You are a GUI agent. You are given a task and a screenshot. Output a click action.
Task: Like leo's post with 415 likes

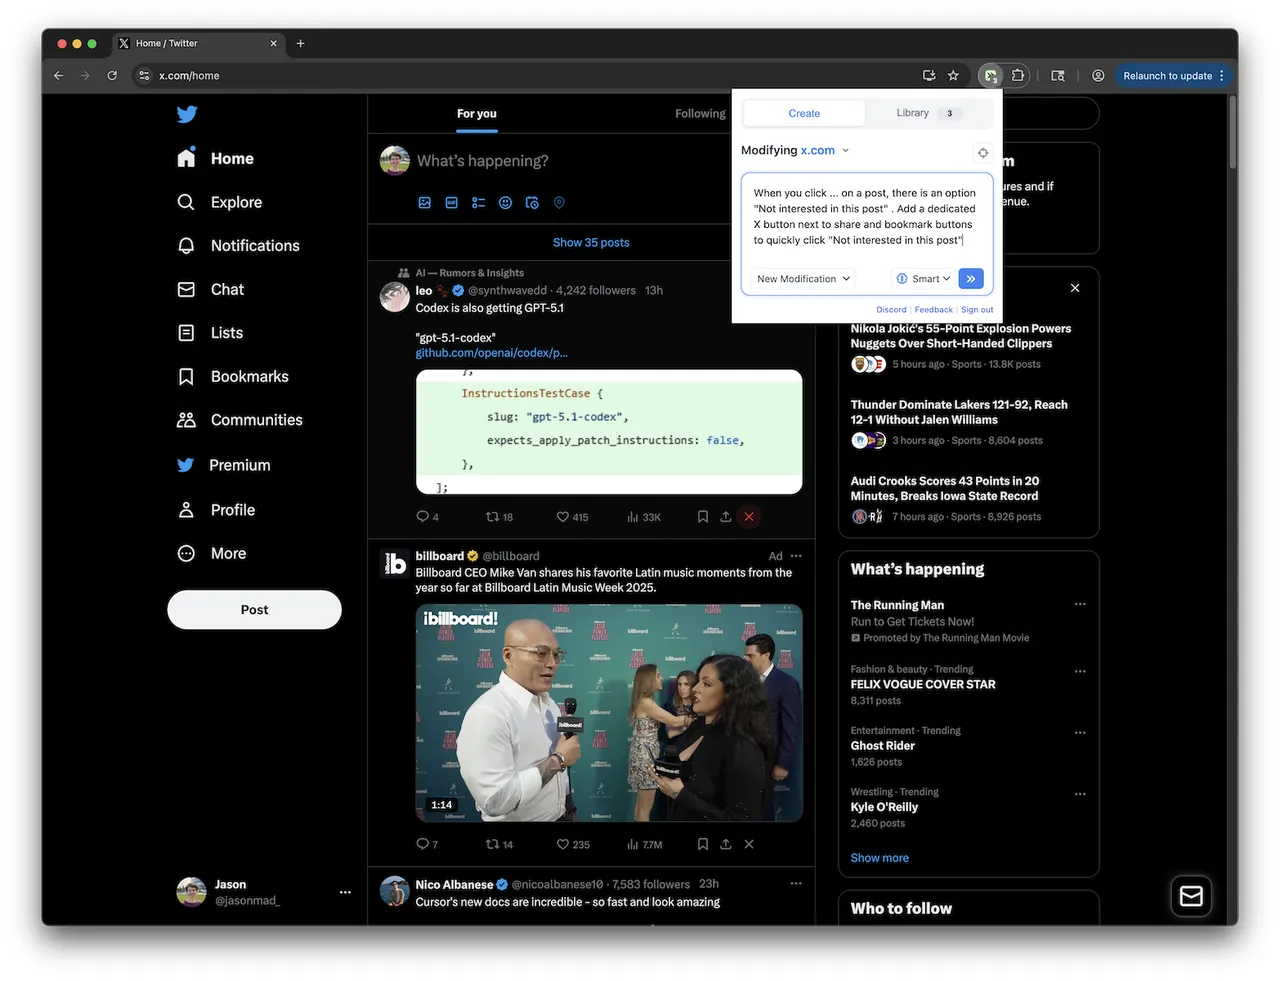[x=572, y=517]
